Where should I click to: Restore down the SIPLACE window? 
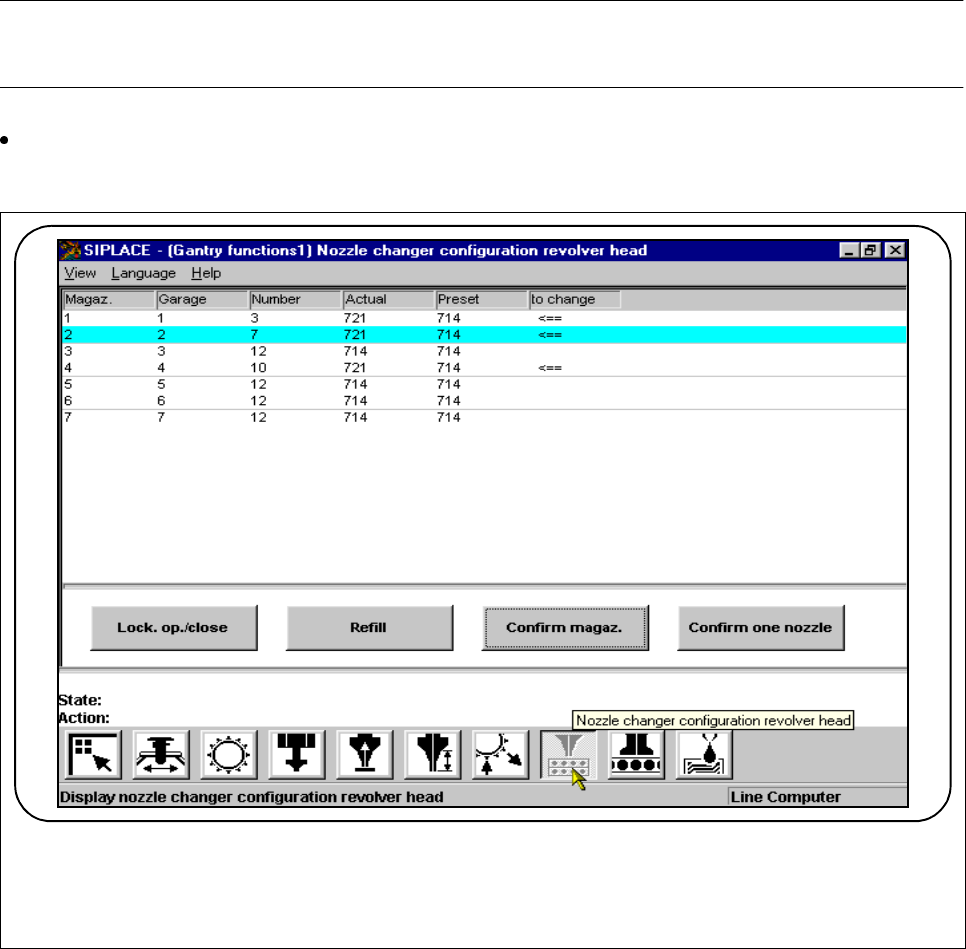point(870,250)
